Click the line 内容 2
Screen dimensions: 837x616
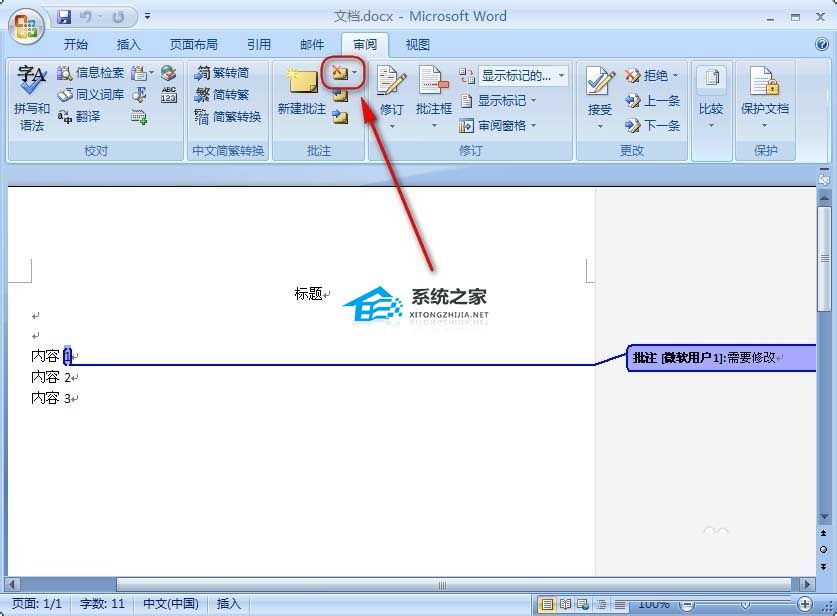coord(51,377)
